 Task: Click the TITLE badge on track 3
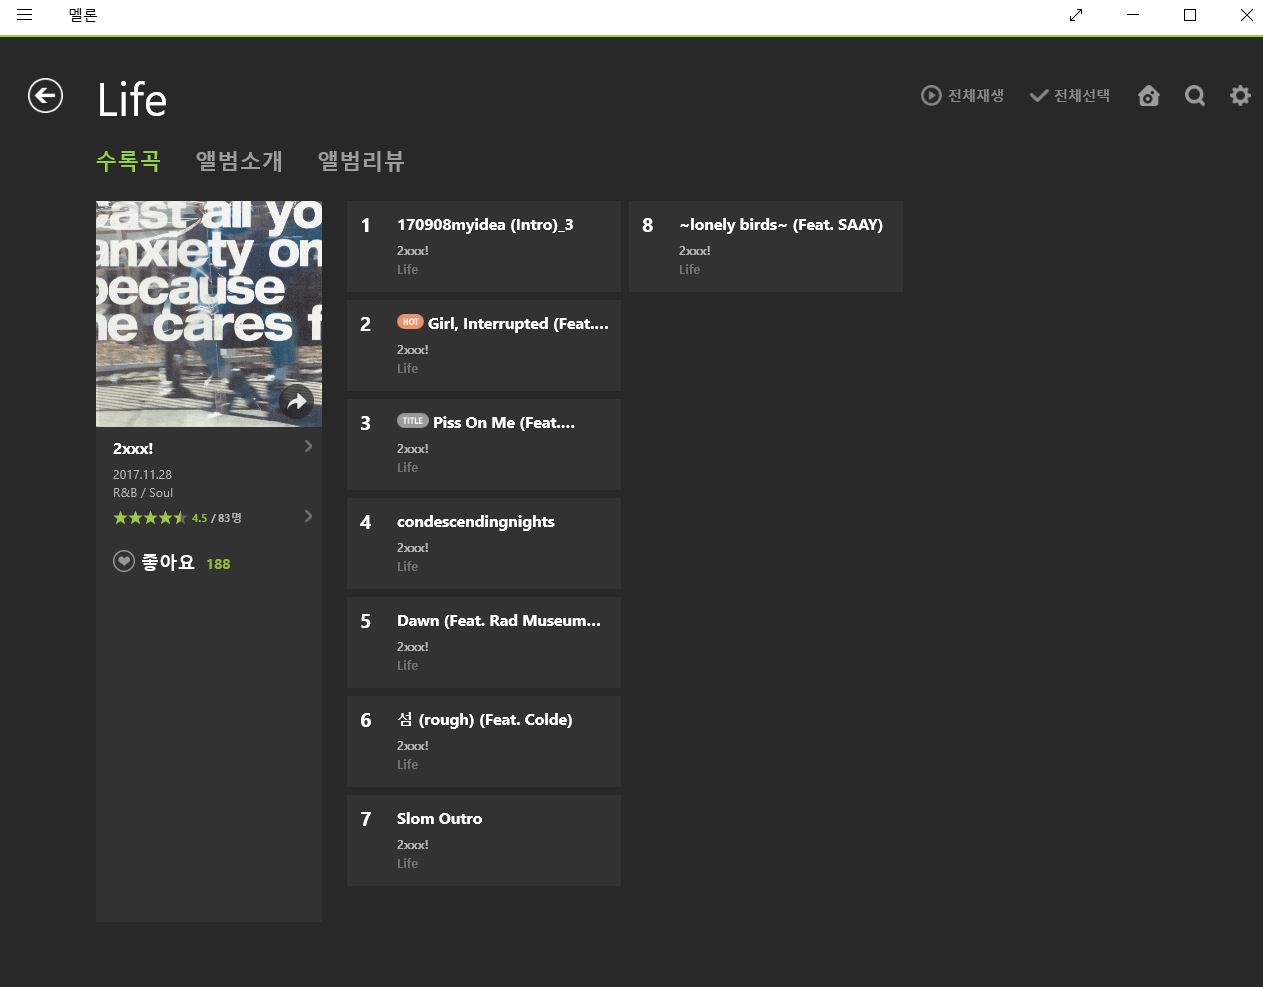pos(412,421)
